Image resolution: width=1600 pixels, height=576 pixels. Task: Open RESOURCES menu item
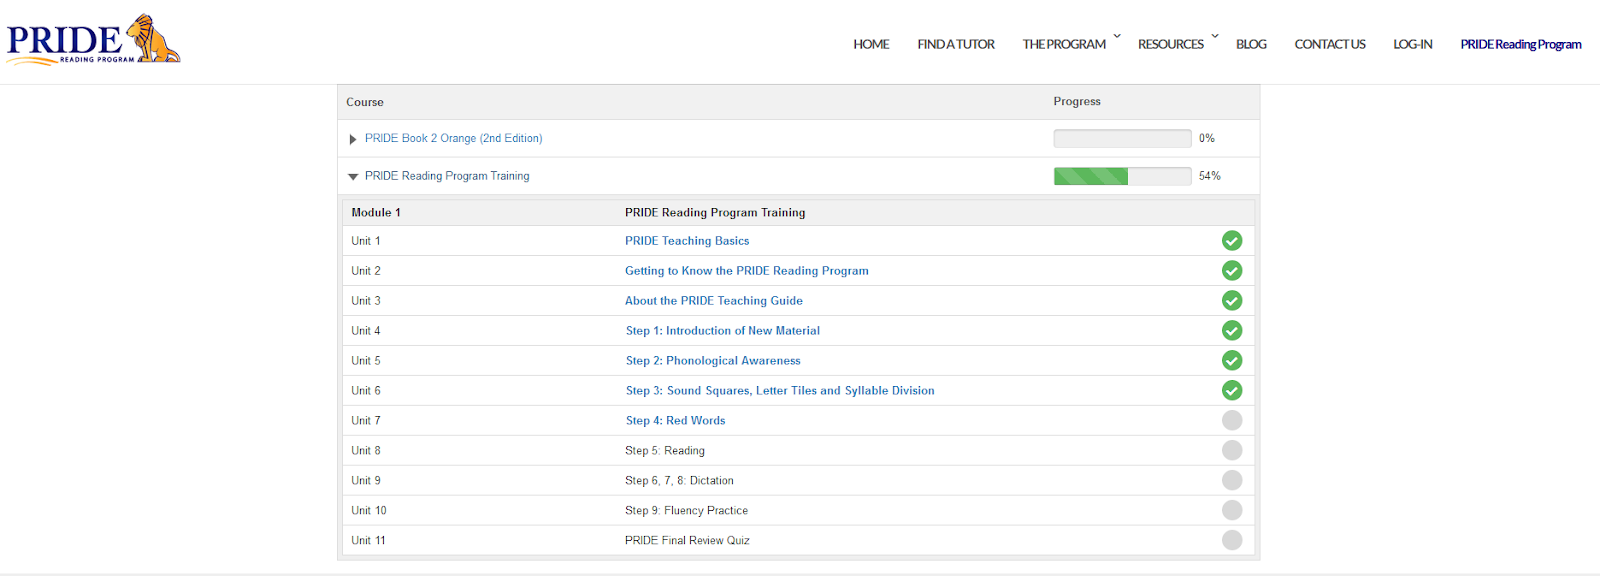pyautogui.click(x=1171, y=44)
